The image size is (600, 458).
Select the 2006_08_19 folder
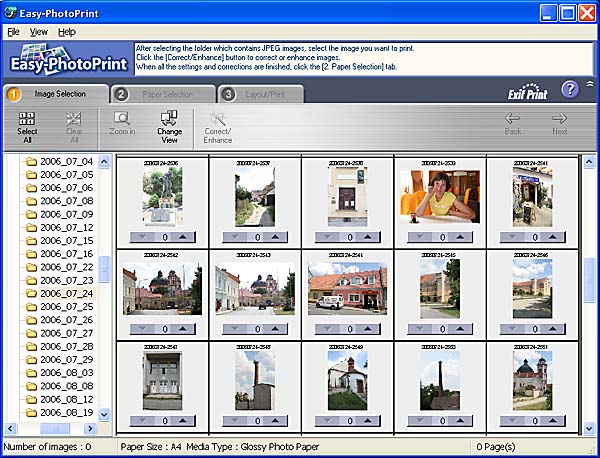click(x=66, y=412)
